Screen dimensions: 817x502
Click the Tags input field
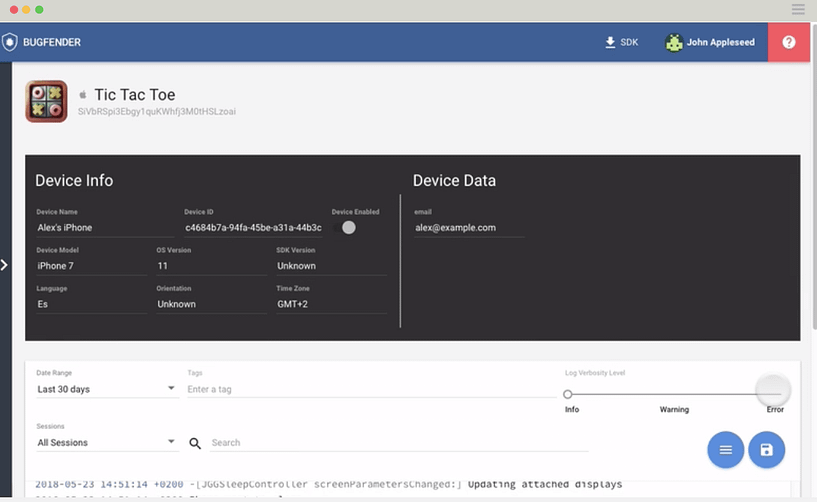pyautogui.click(x=372, y=389)
